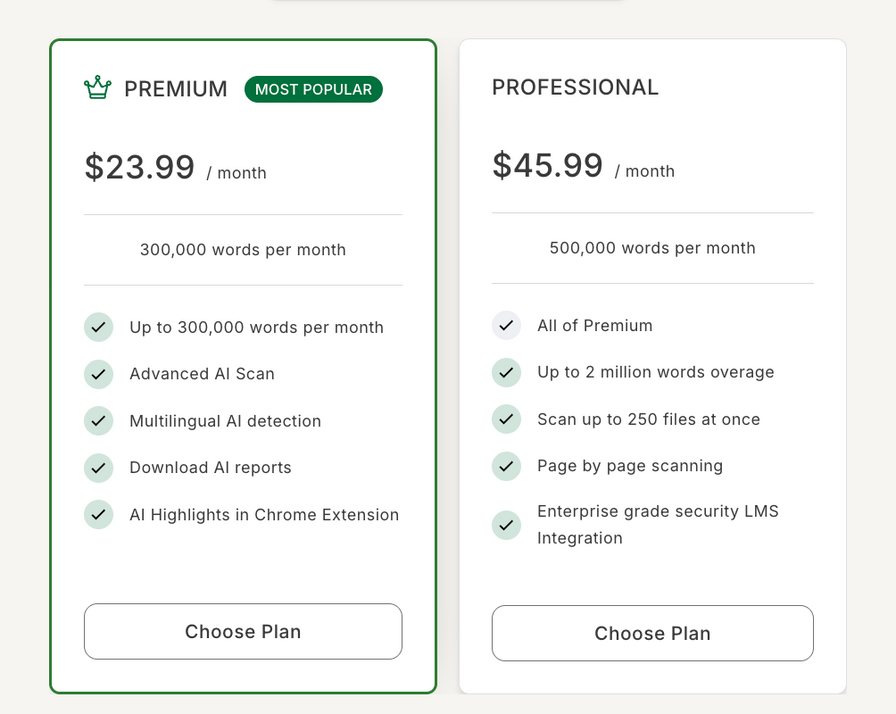Viewport: 896px width, 714px height.
Task: Click the $23.99 per month price
Action: 175,167
